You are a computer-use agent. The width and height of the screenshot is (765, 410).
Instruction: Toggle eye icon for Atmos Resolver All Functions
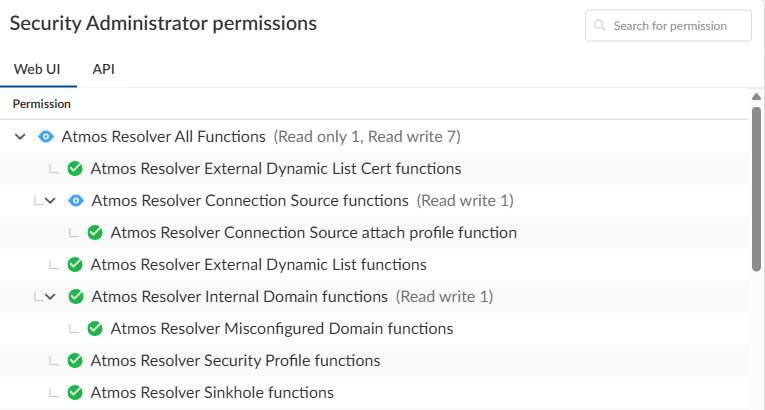45,137
